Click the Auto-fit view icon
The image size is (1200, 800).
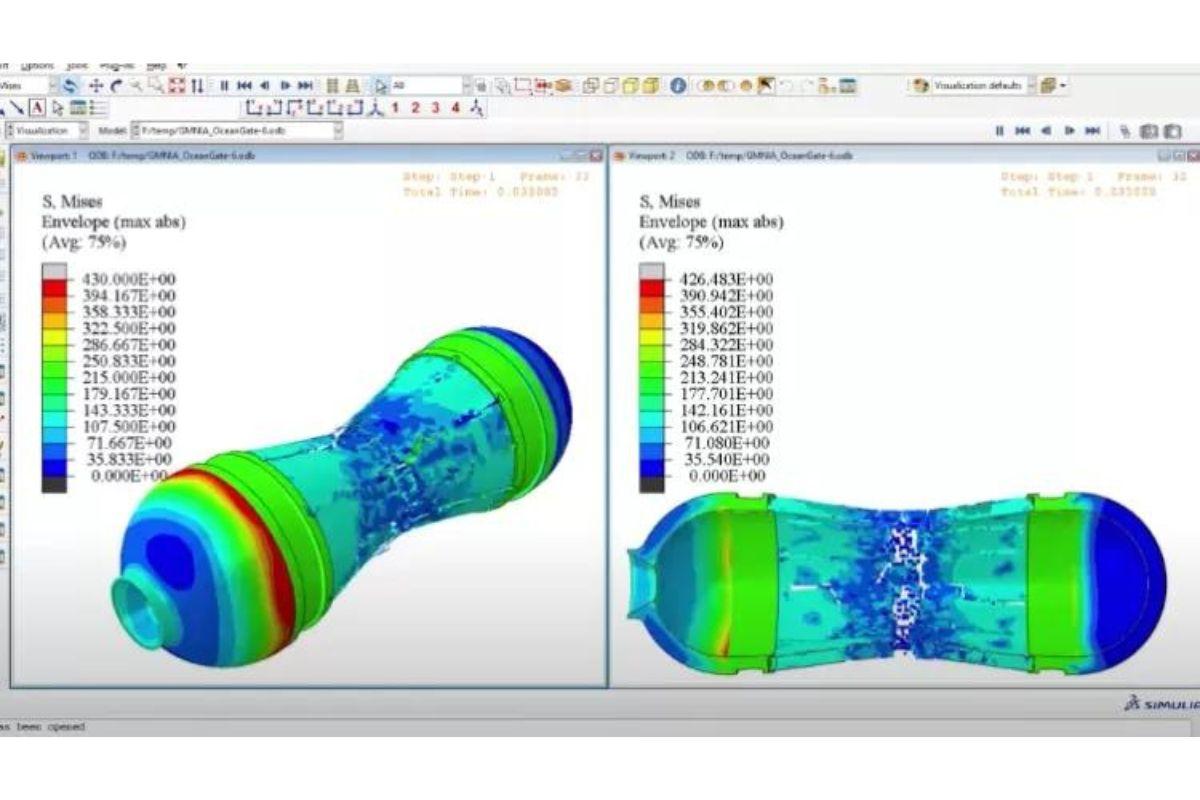click(x=178, y=86)
